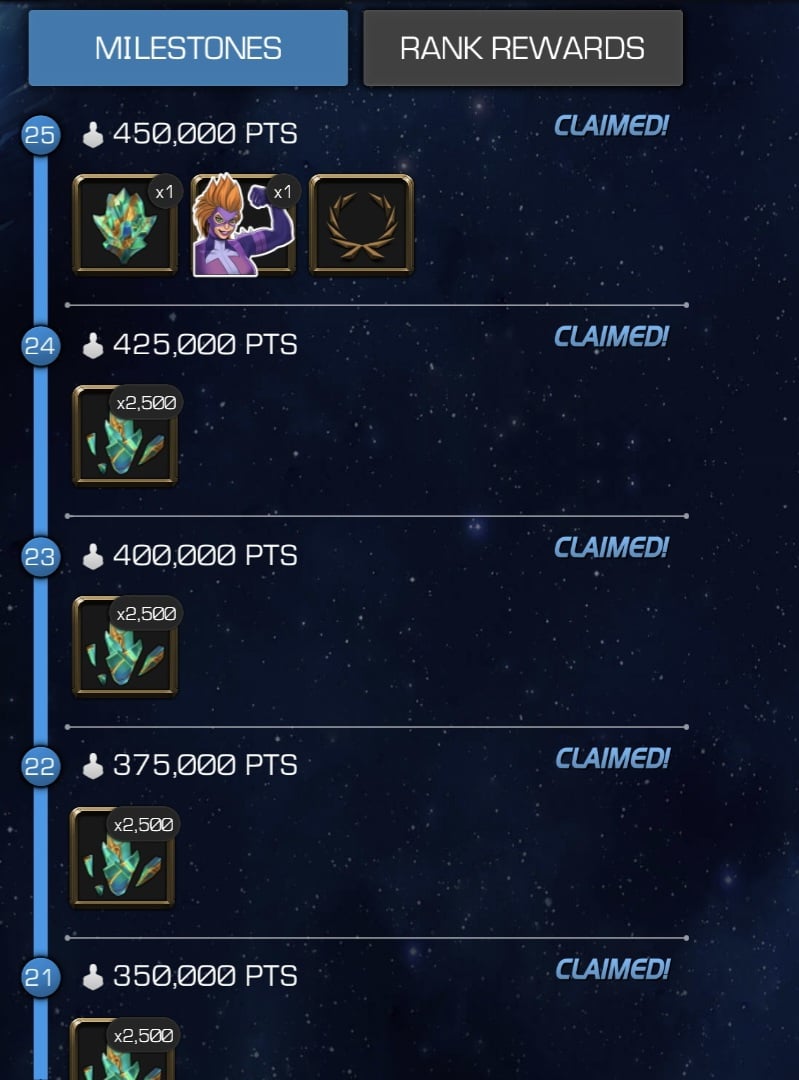Click the 425,000 PTS milestone heading
This screenshot has width=799, height=1080.
pos(205,344)
